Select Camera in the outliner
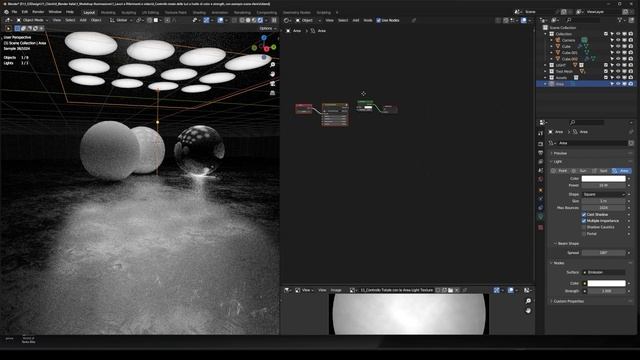Viewport: 640px width, 360px height. pyautogui.click(x=568, y=40)
